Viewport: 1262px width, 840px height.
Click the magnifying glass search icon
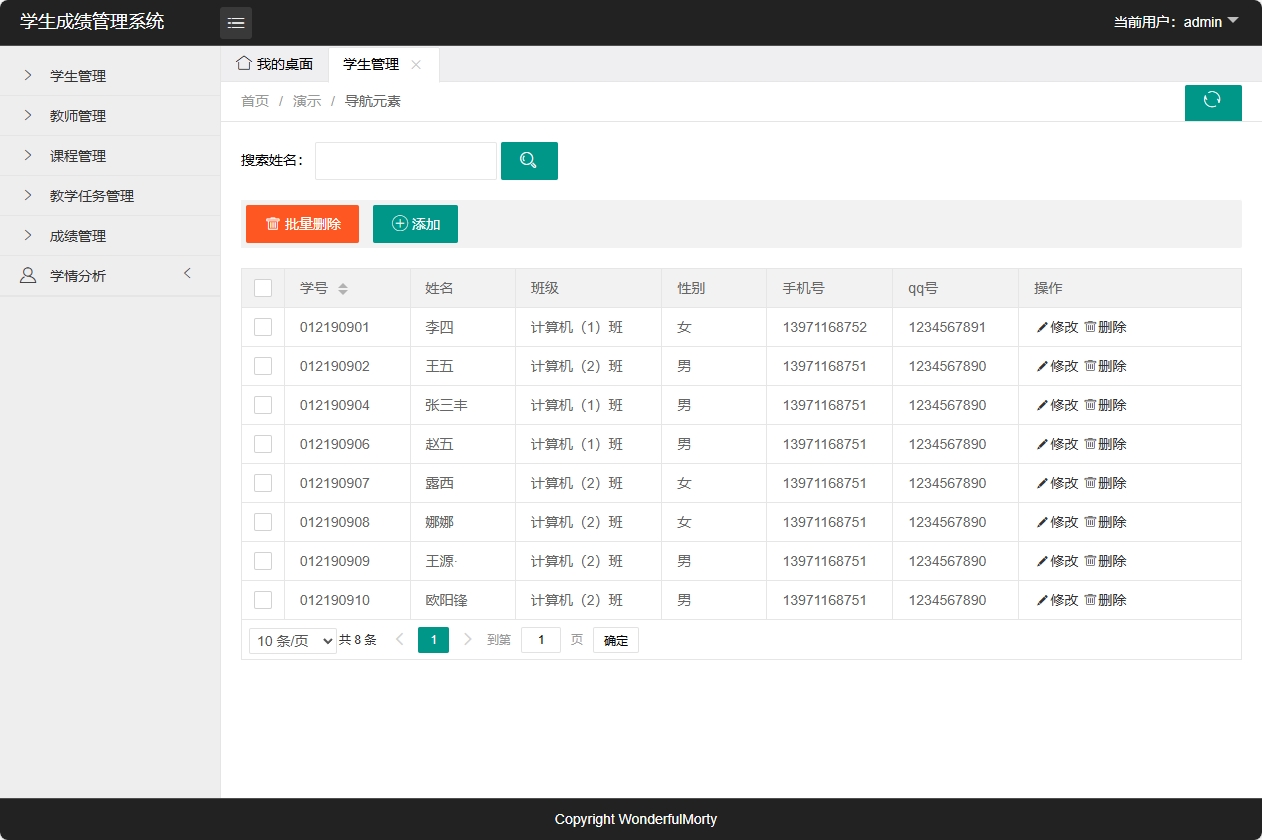point(529,160)
